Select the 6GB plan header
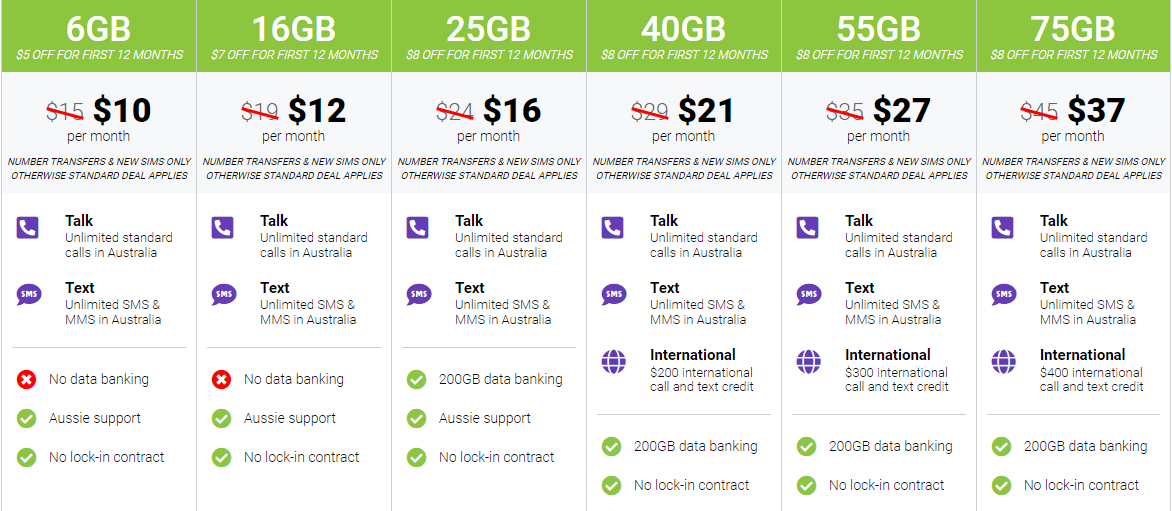The image size is (1172, 511). click(x=99, y=30)
